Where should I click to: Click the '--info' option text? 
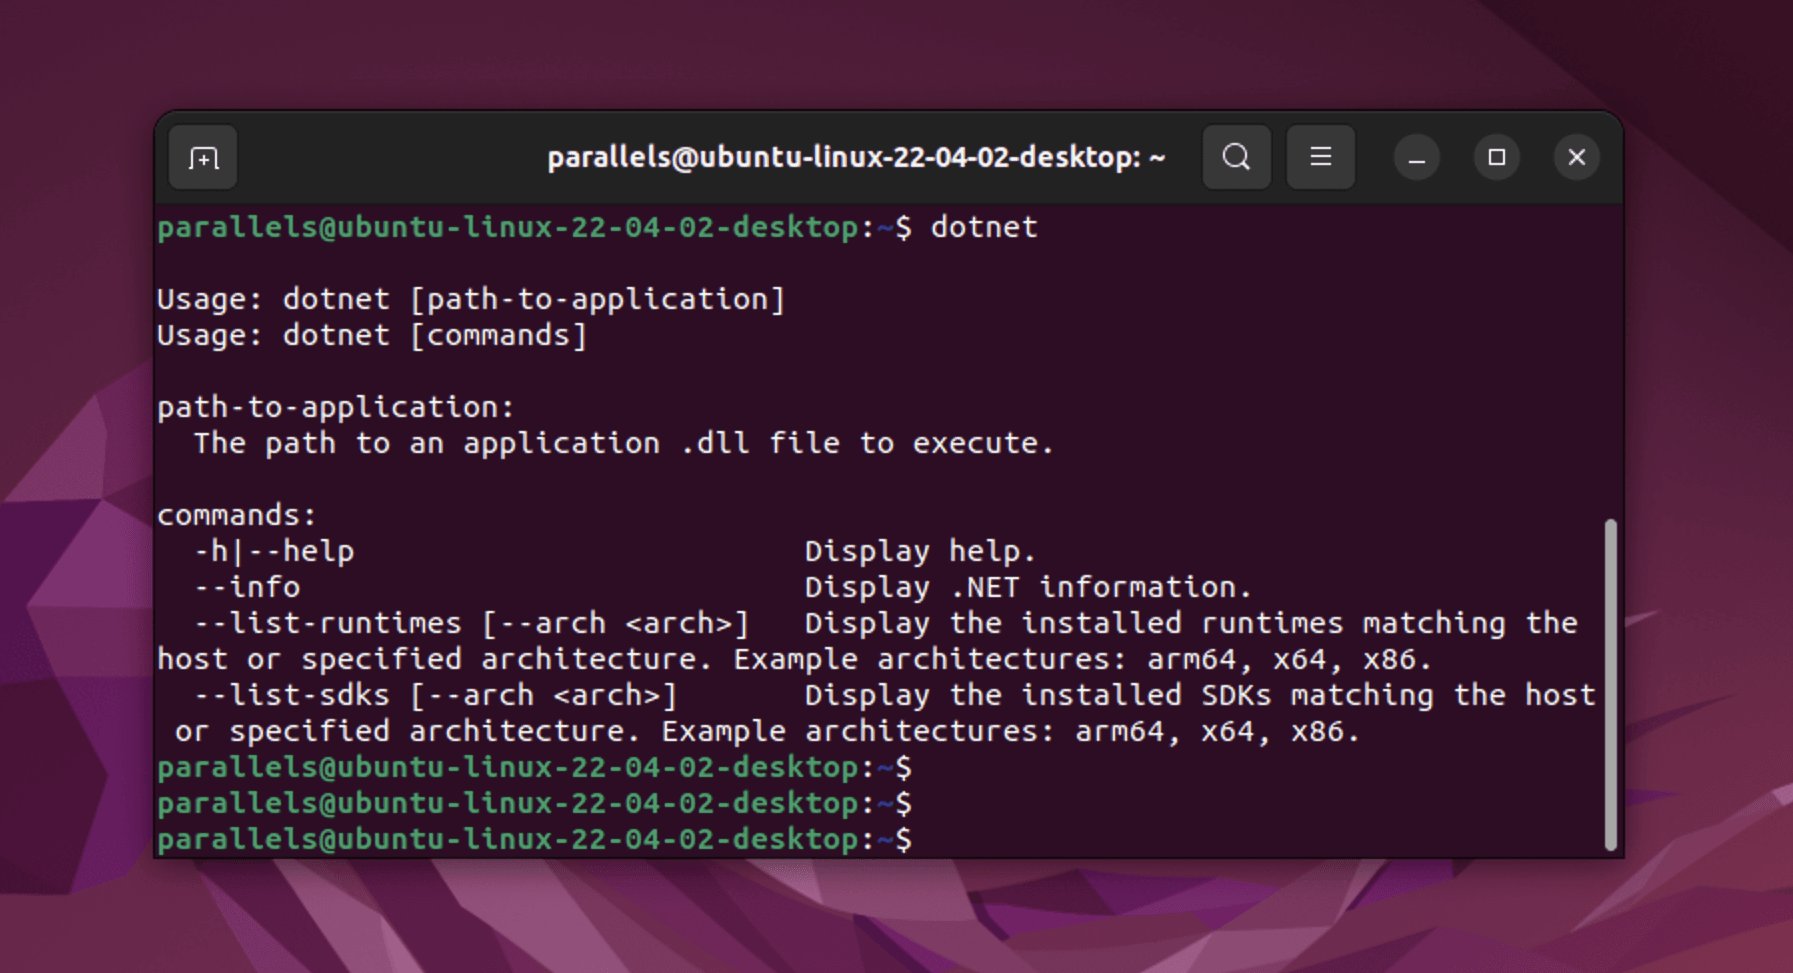(x=247, y=587)
